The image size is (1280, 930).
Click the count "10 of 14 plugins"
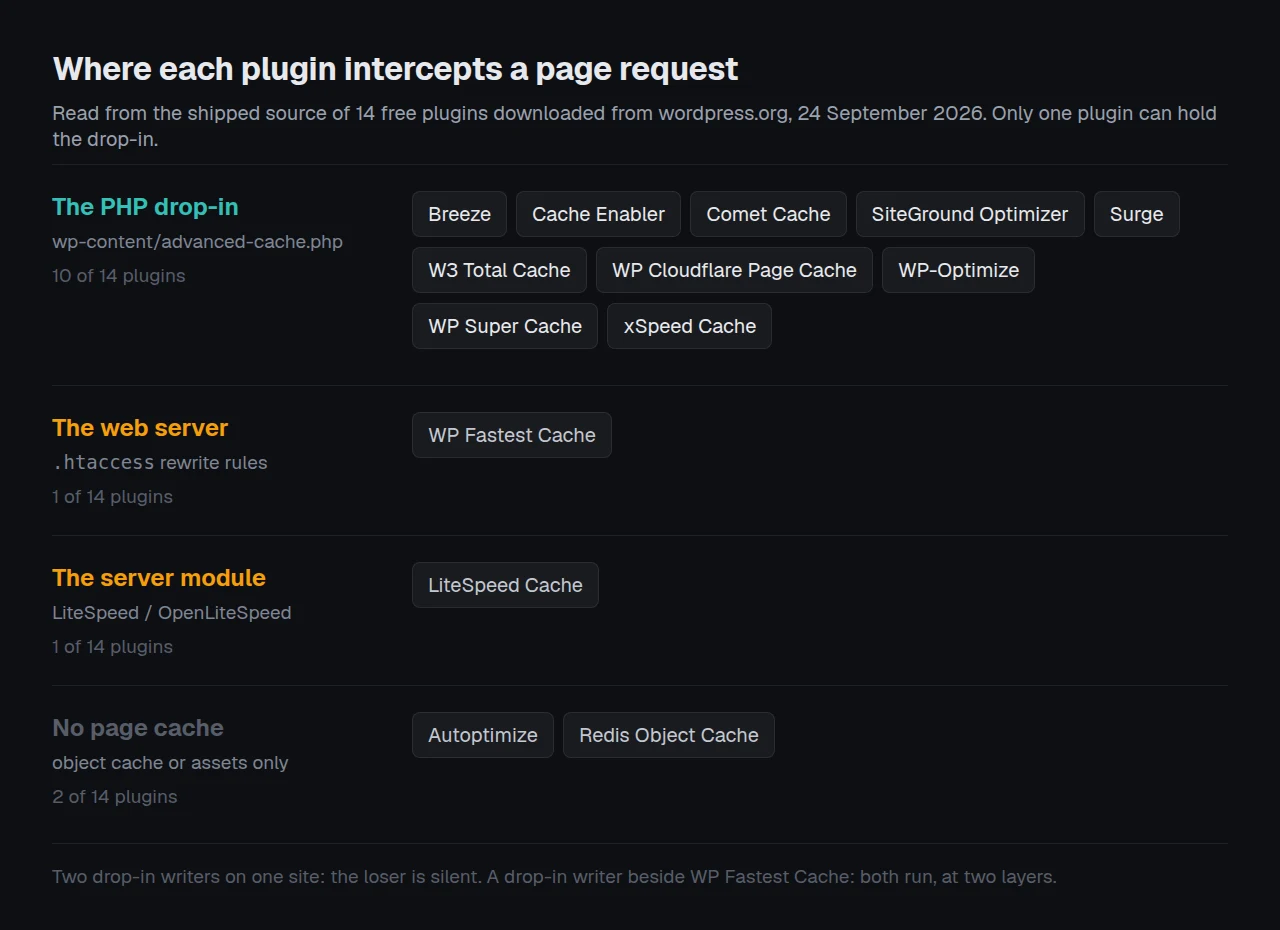[119, 276]
